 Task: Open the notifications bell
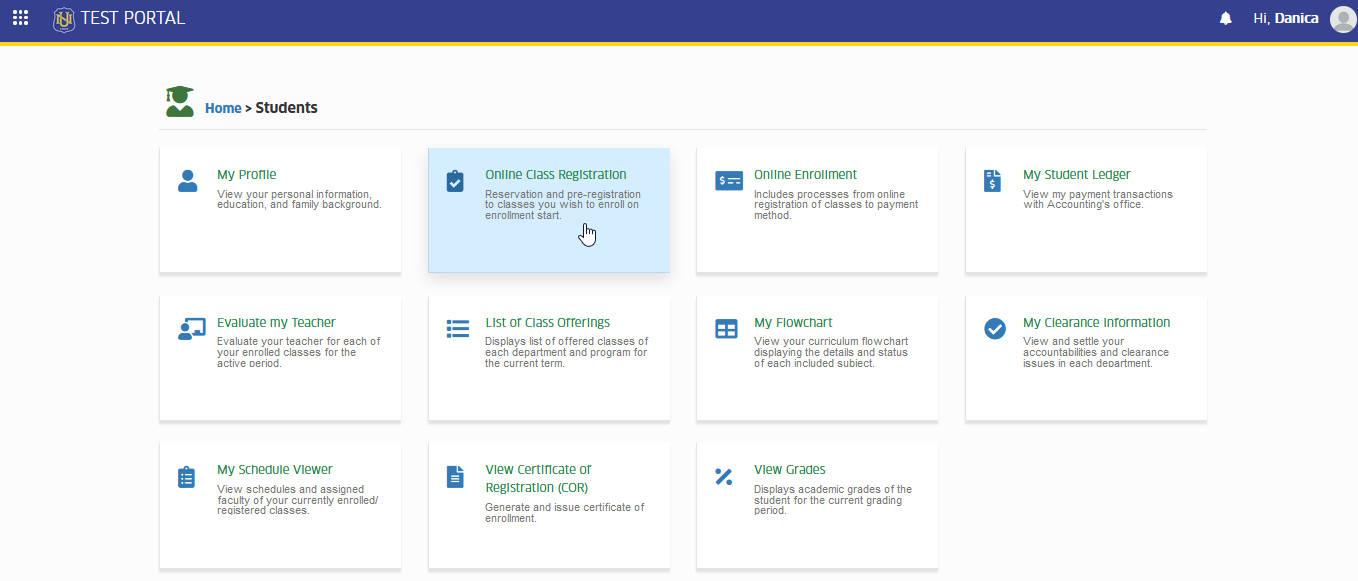click(x=1226, y=18)
